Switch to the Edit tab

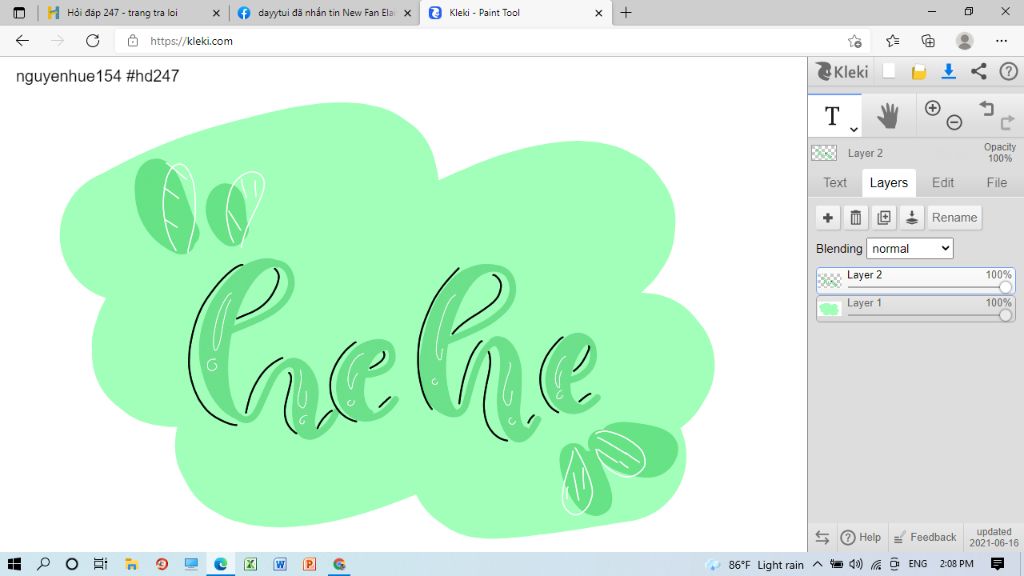coord(942,183)
